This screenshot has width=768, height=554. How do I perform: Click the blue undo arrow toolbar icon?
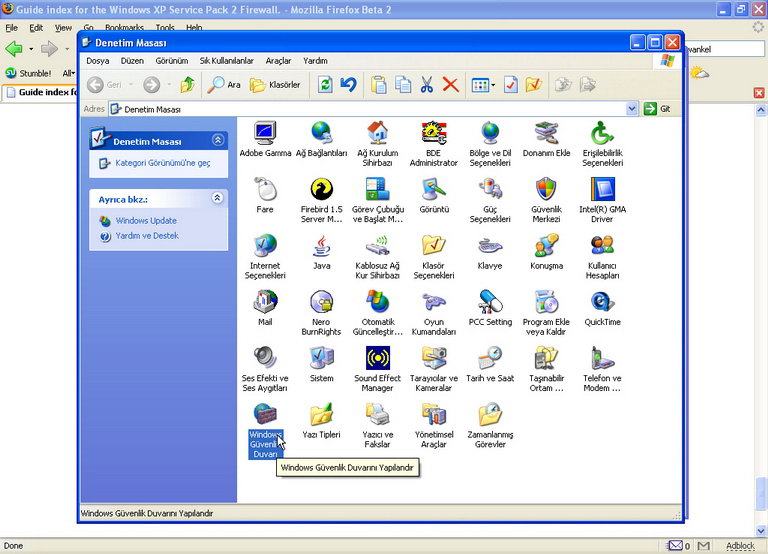(349, 85)
